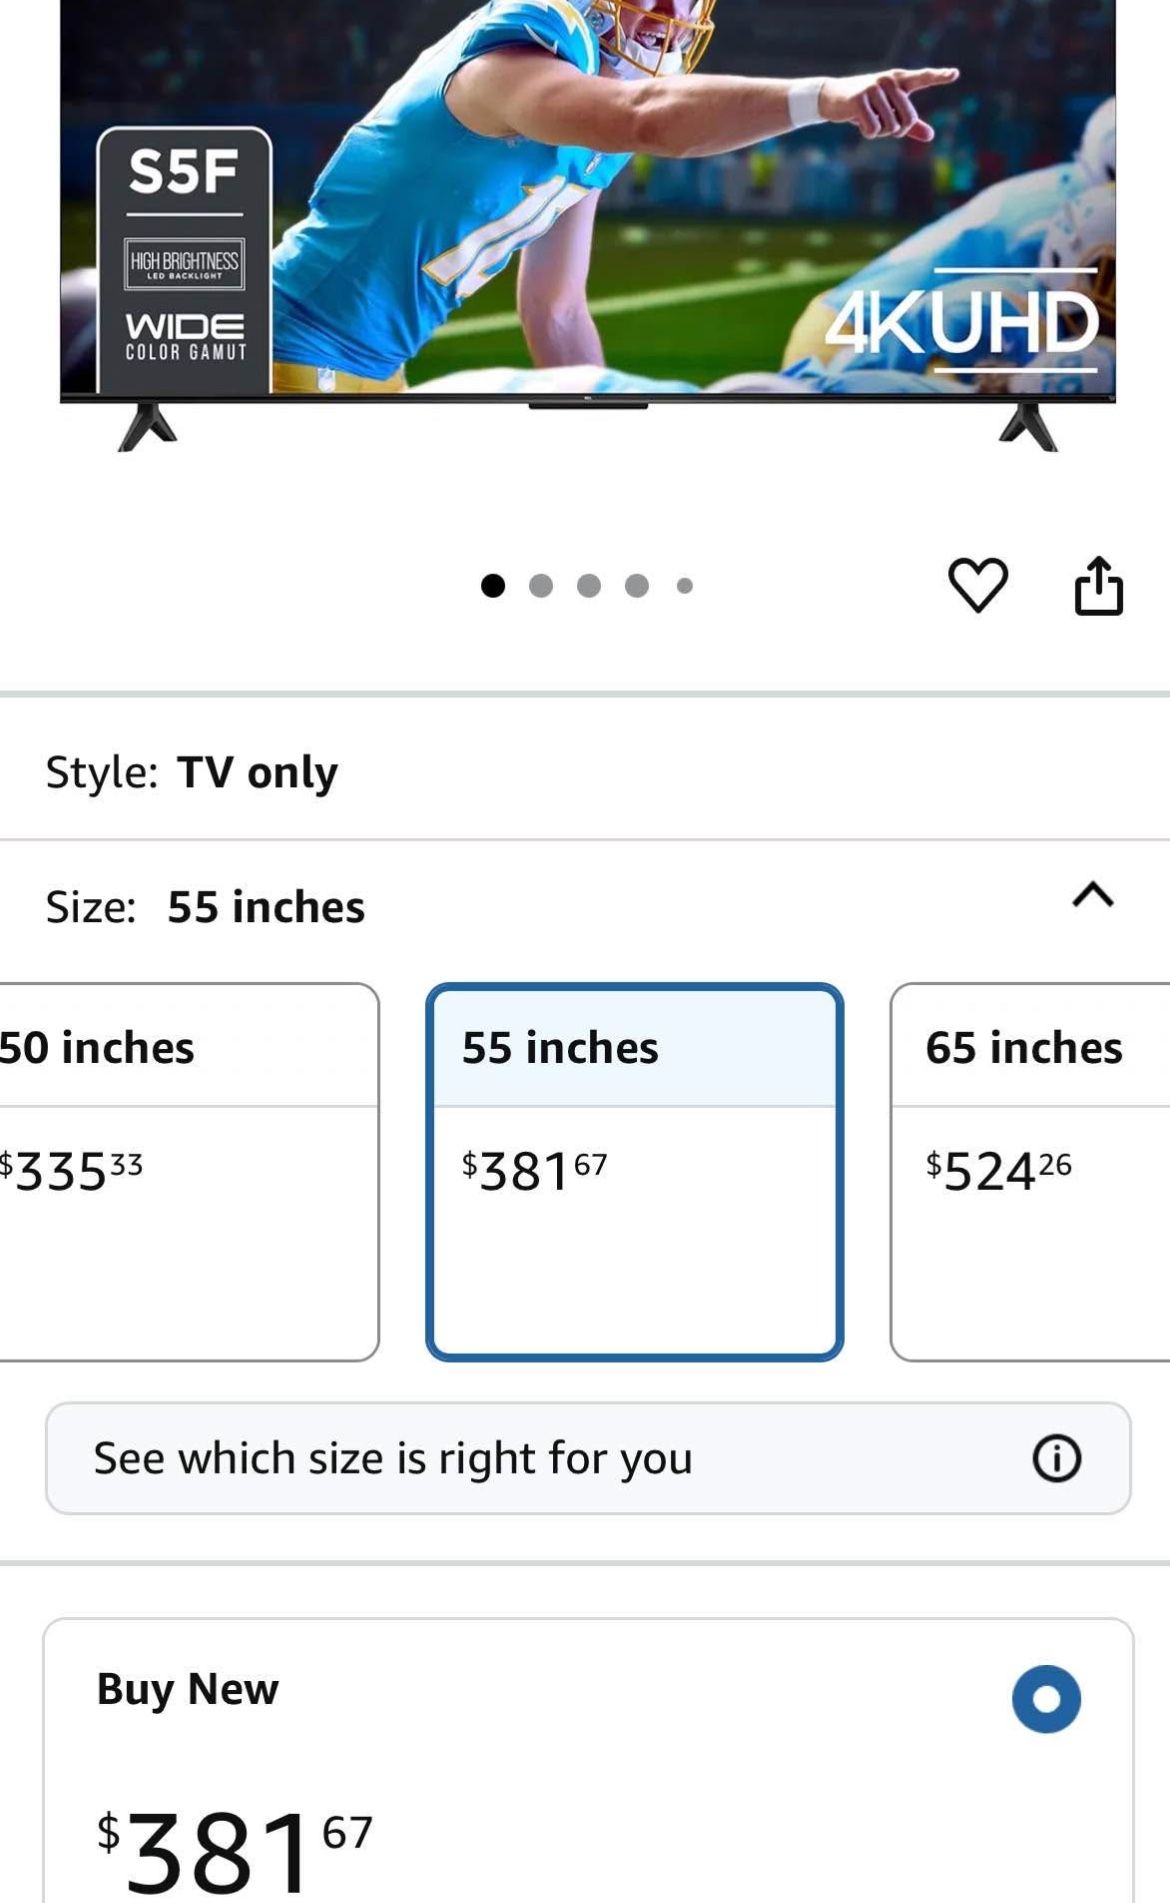
Task: Jump to fourth image carousel dot
Action: 637,586
